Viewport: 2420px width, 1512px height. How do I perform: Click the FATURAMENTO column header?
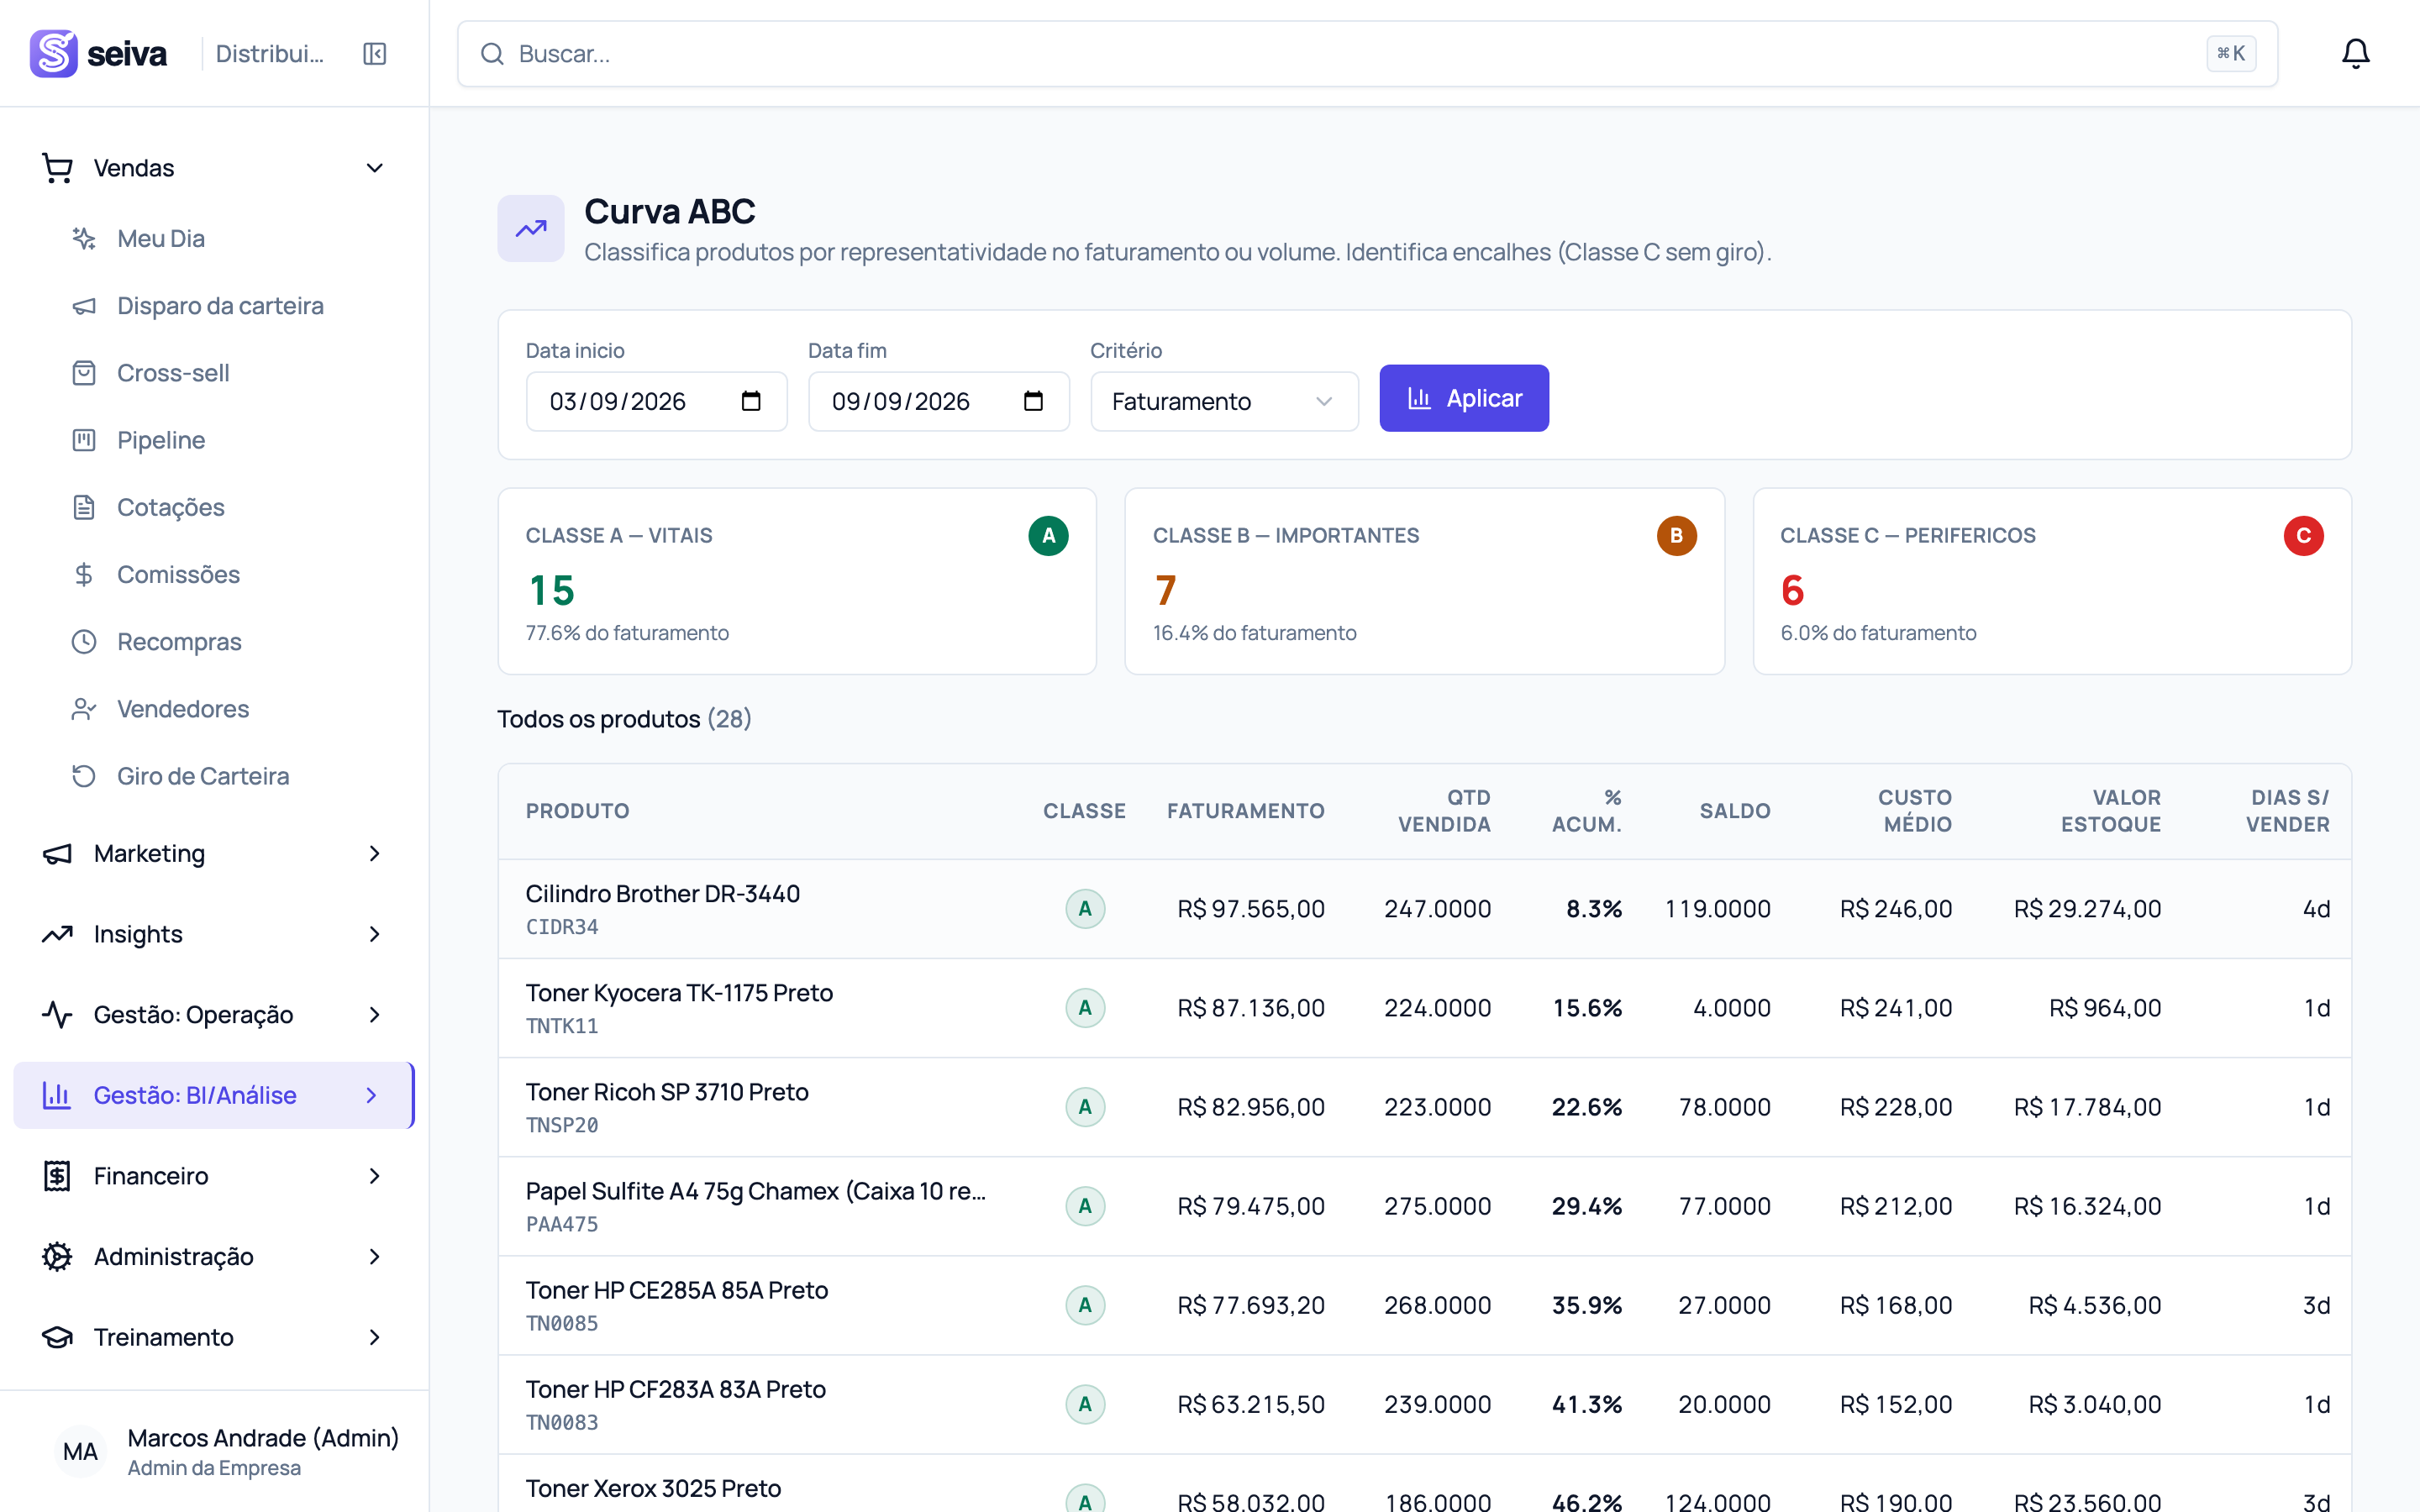(x=1245, y=811)
